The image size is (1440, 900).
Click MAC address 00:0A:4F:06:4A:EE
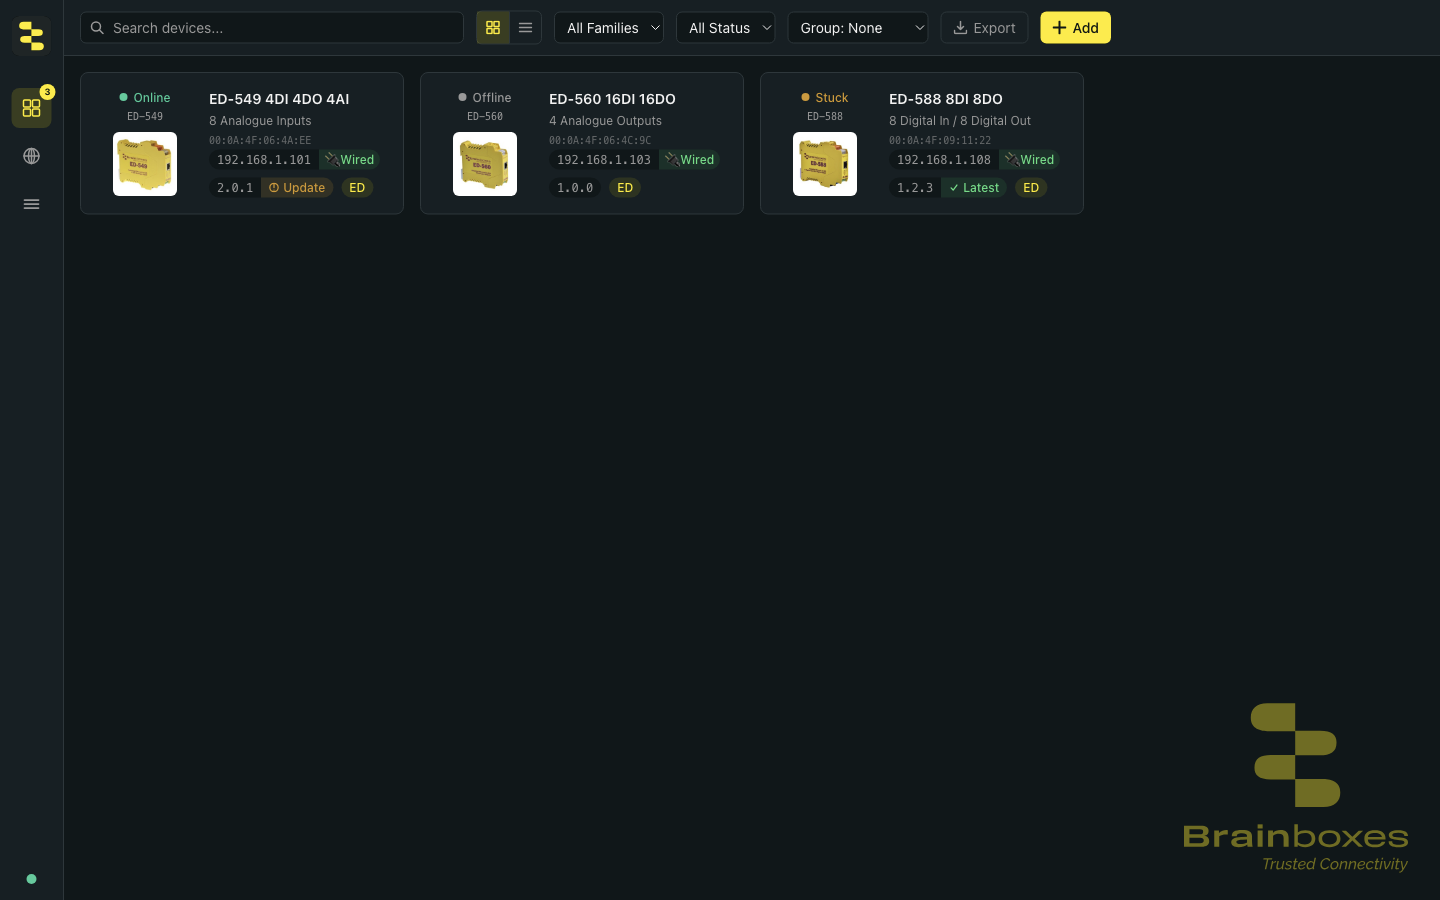(x=260, y=141)
